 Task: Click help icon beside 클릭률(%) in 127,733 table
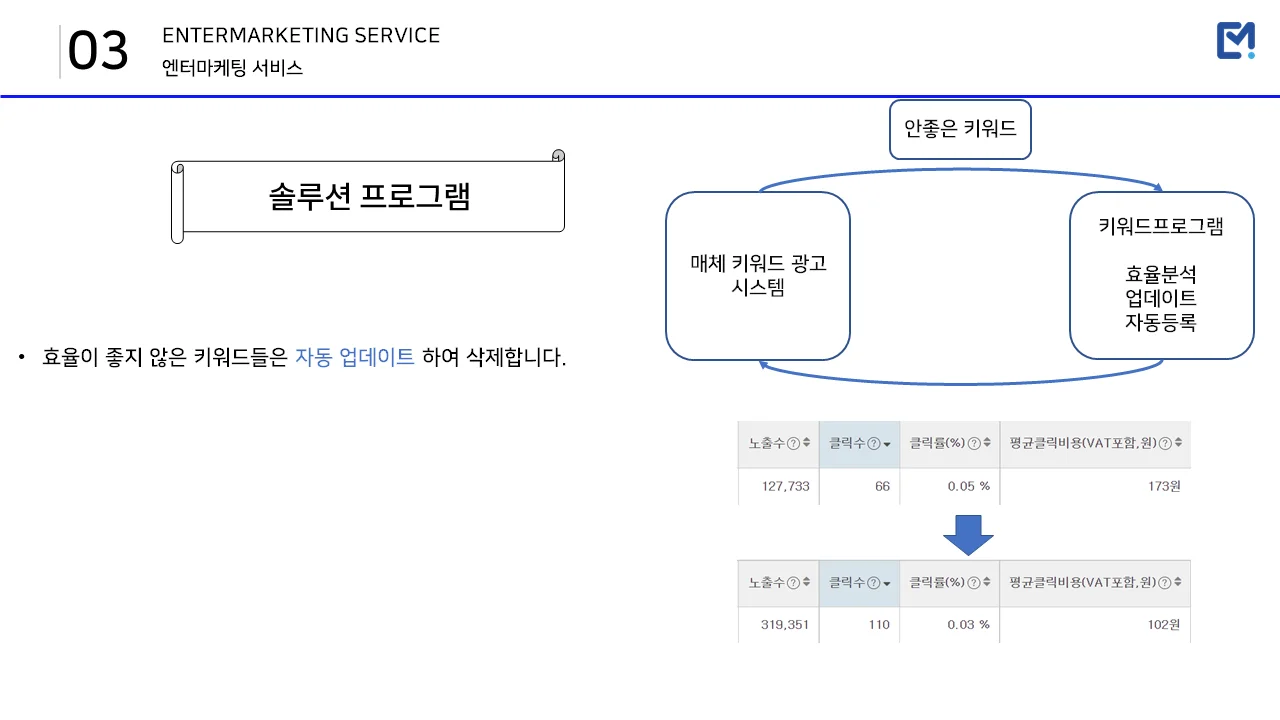973,443
